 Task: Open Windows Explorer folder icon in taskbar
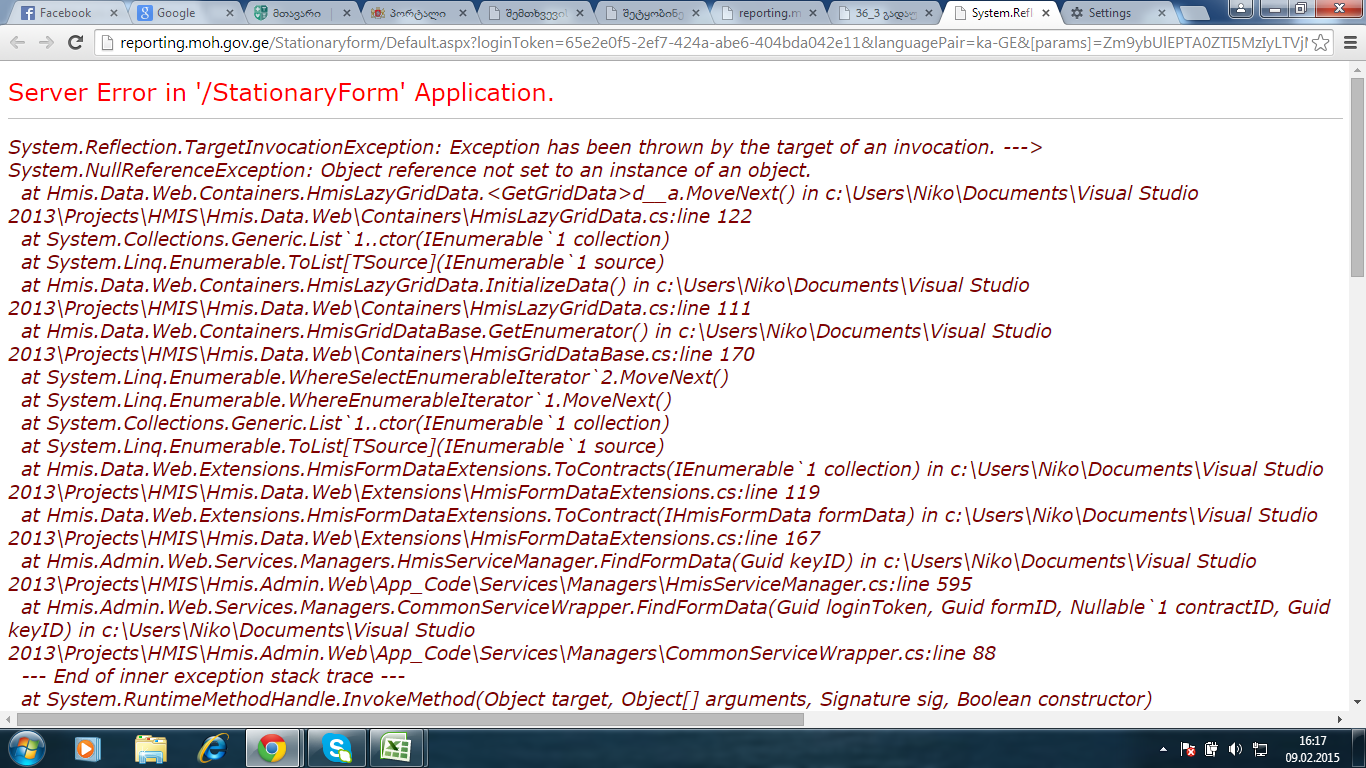pos(151,748)
